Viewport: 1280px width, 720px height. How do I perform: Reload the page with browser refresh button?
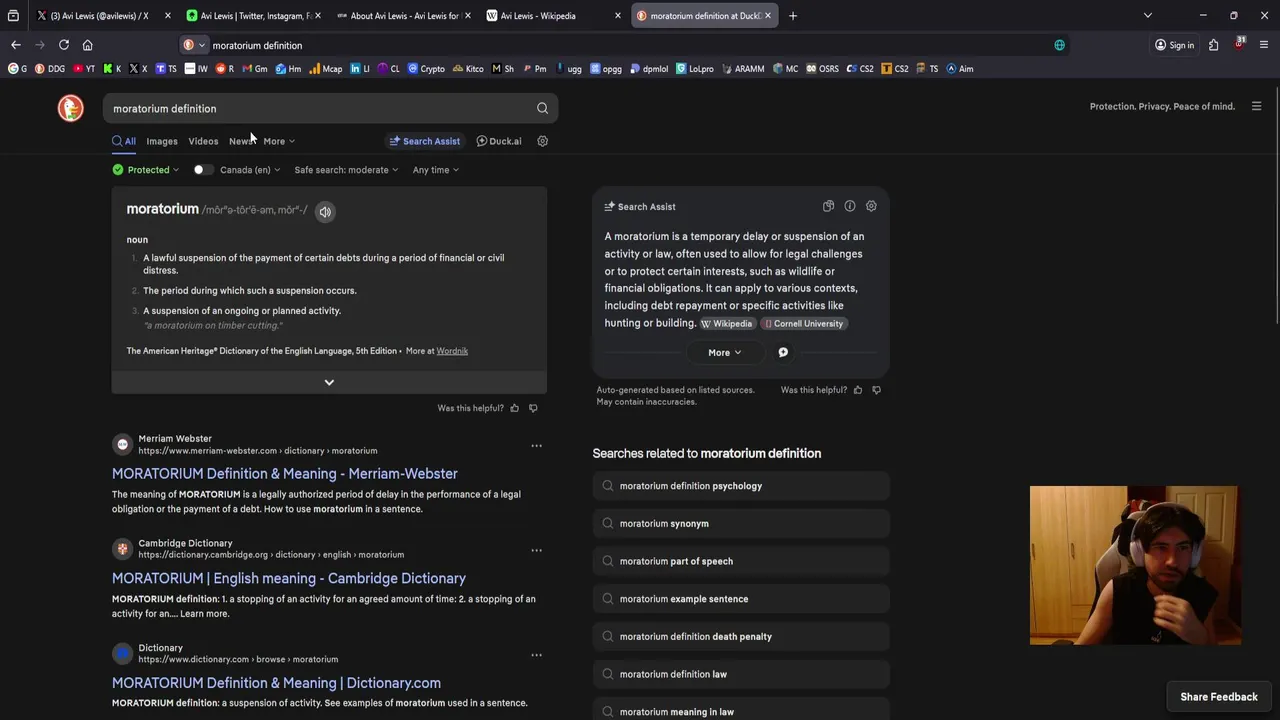(64, 45)
